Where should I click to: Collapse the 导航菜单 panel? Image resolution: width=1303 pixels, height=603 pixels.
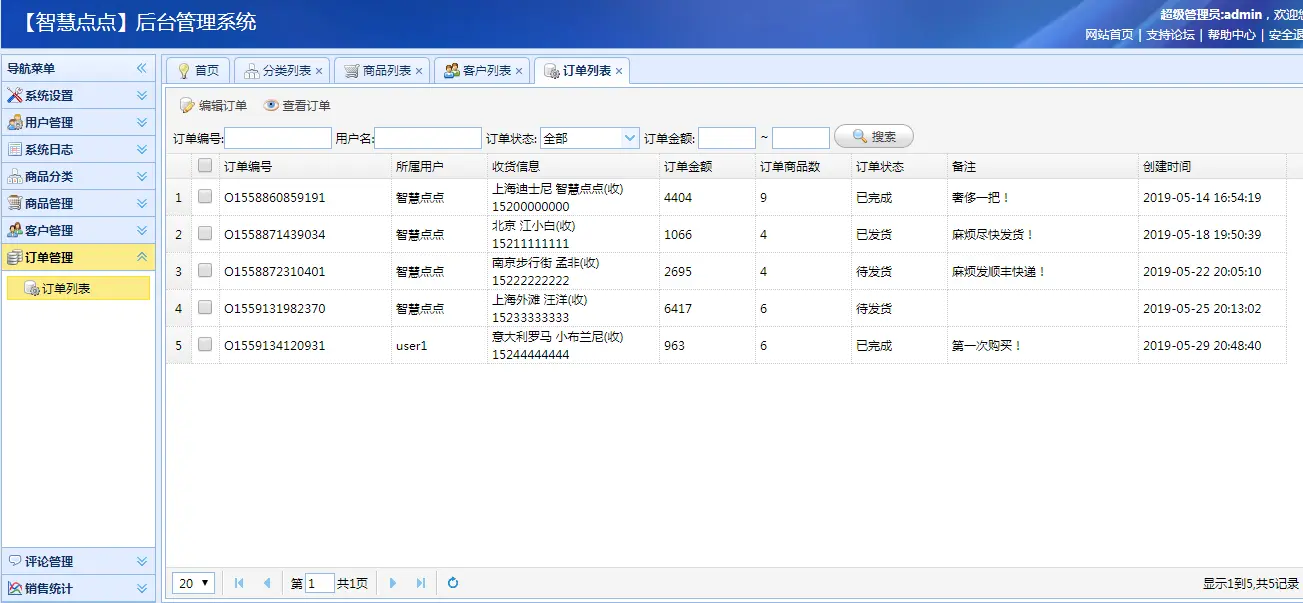142,68
